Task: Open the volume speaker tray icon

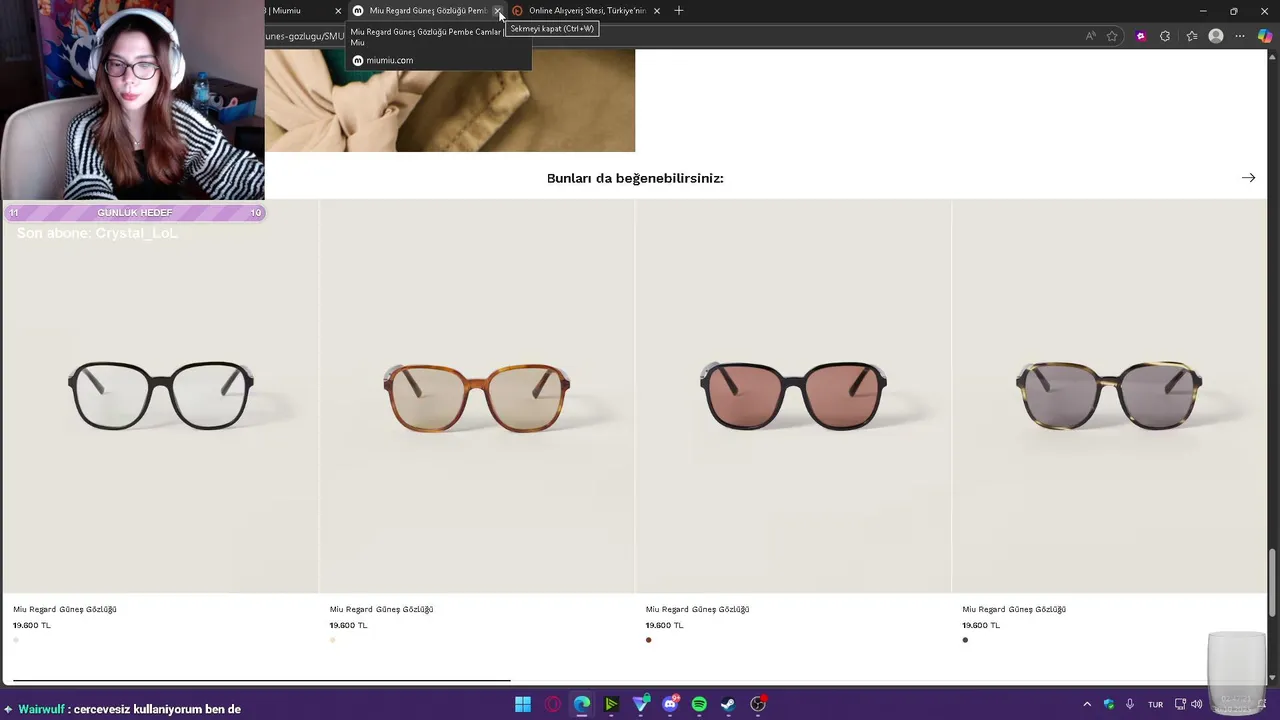Action: pyautogui.click(x=1197, y=705)
